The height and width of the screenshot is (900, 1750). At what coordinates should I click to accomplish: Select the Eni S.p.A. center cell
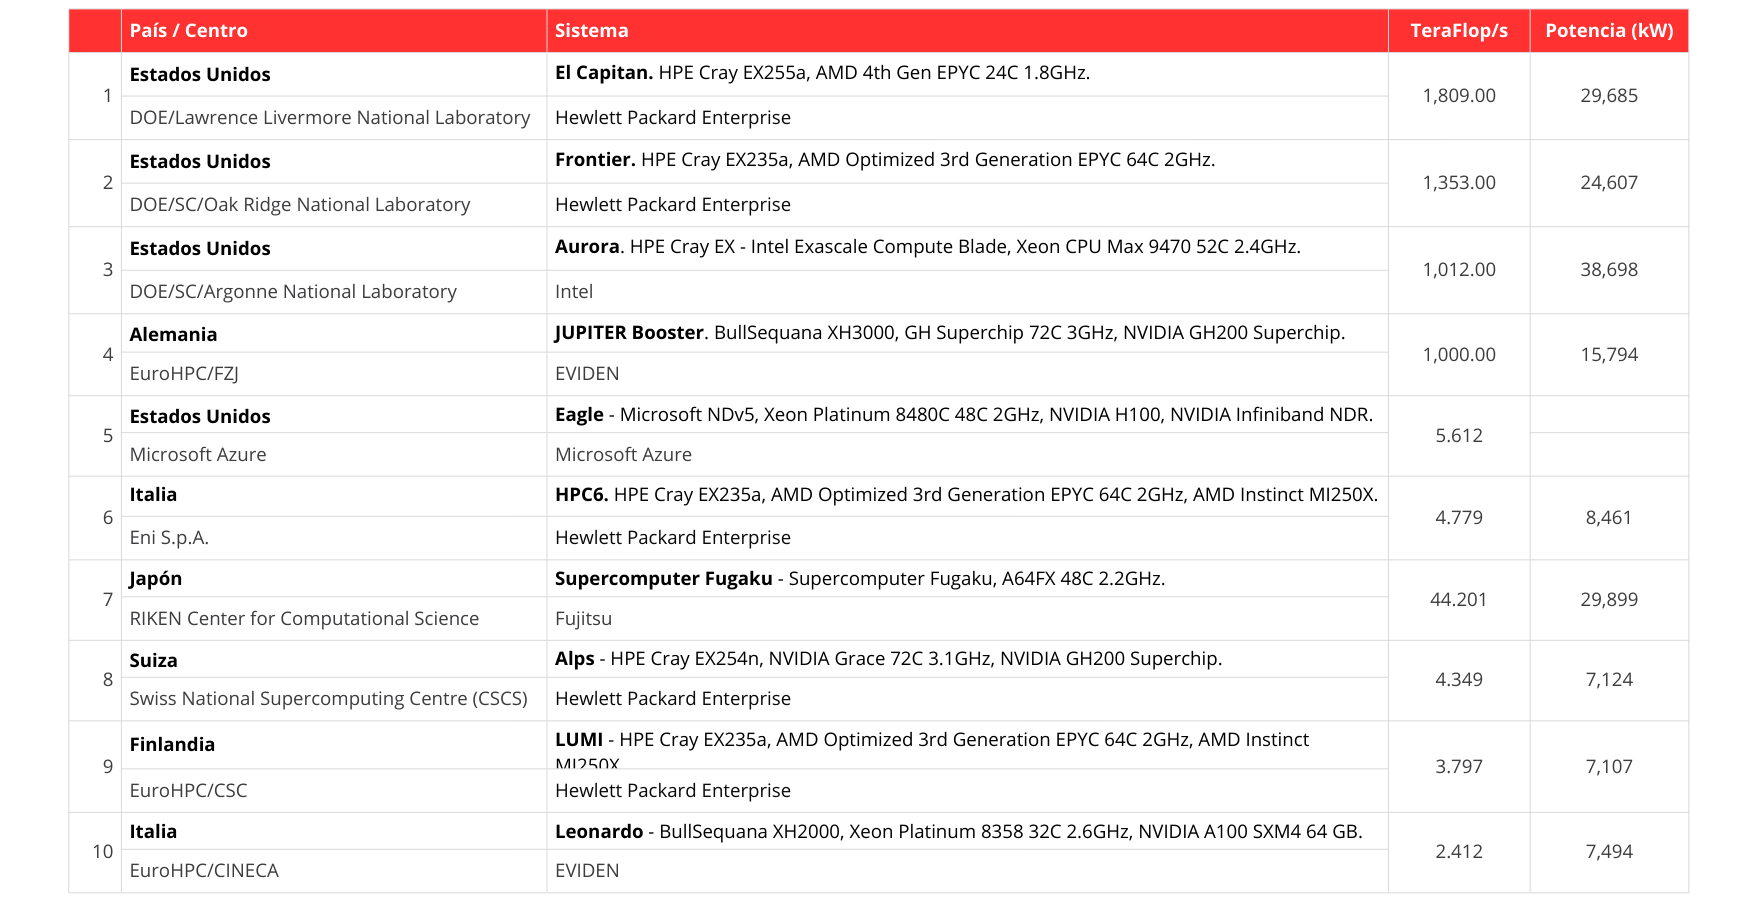169,538
